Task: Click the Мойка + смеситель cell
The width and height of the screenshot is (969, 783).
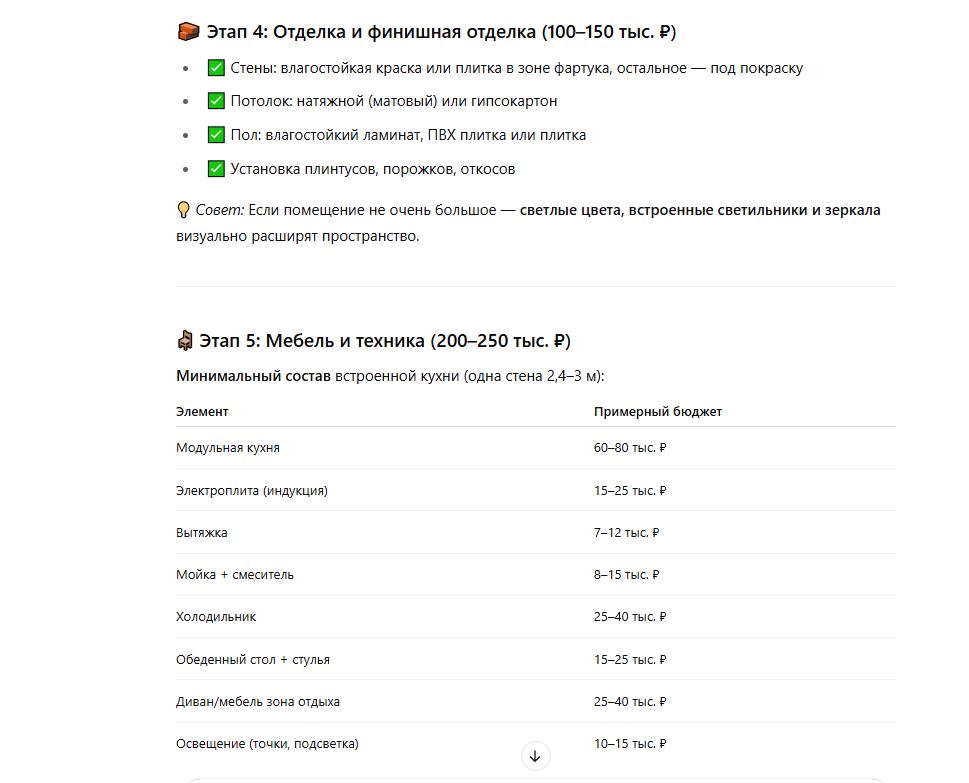Action: tap(235, 575)
